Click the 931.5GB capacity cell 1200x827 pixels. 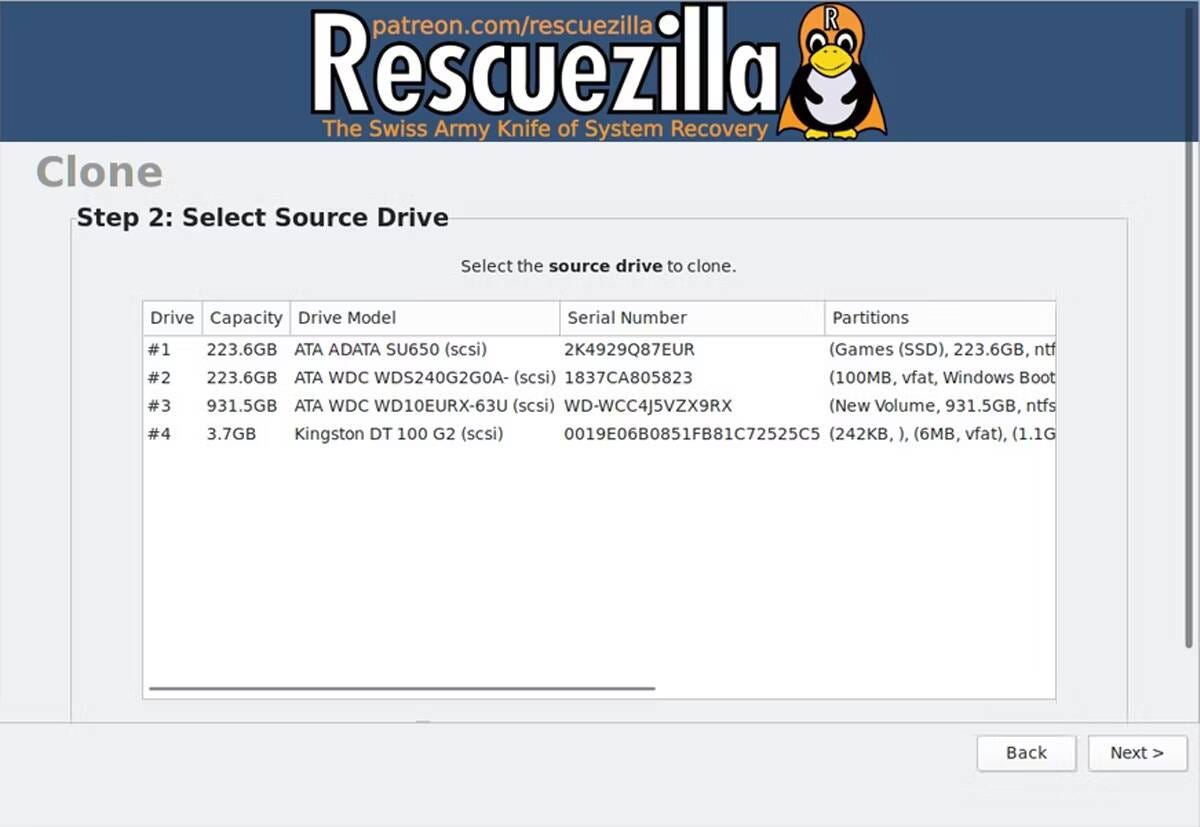pos(242,406)
